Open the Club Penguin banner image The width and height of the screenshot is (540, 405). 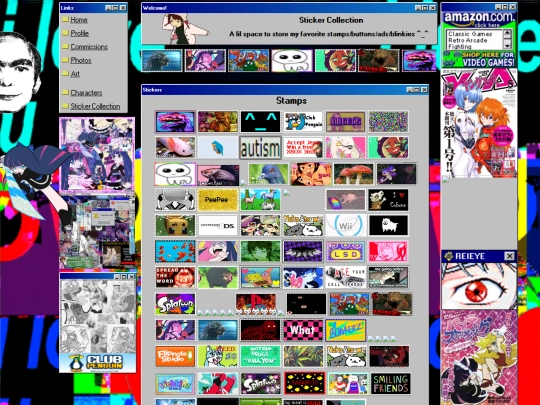(97, 363)
